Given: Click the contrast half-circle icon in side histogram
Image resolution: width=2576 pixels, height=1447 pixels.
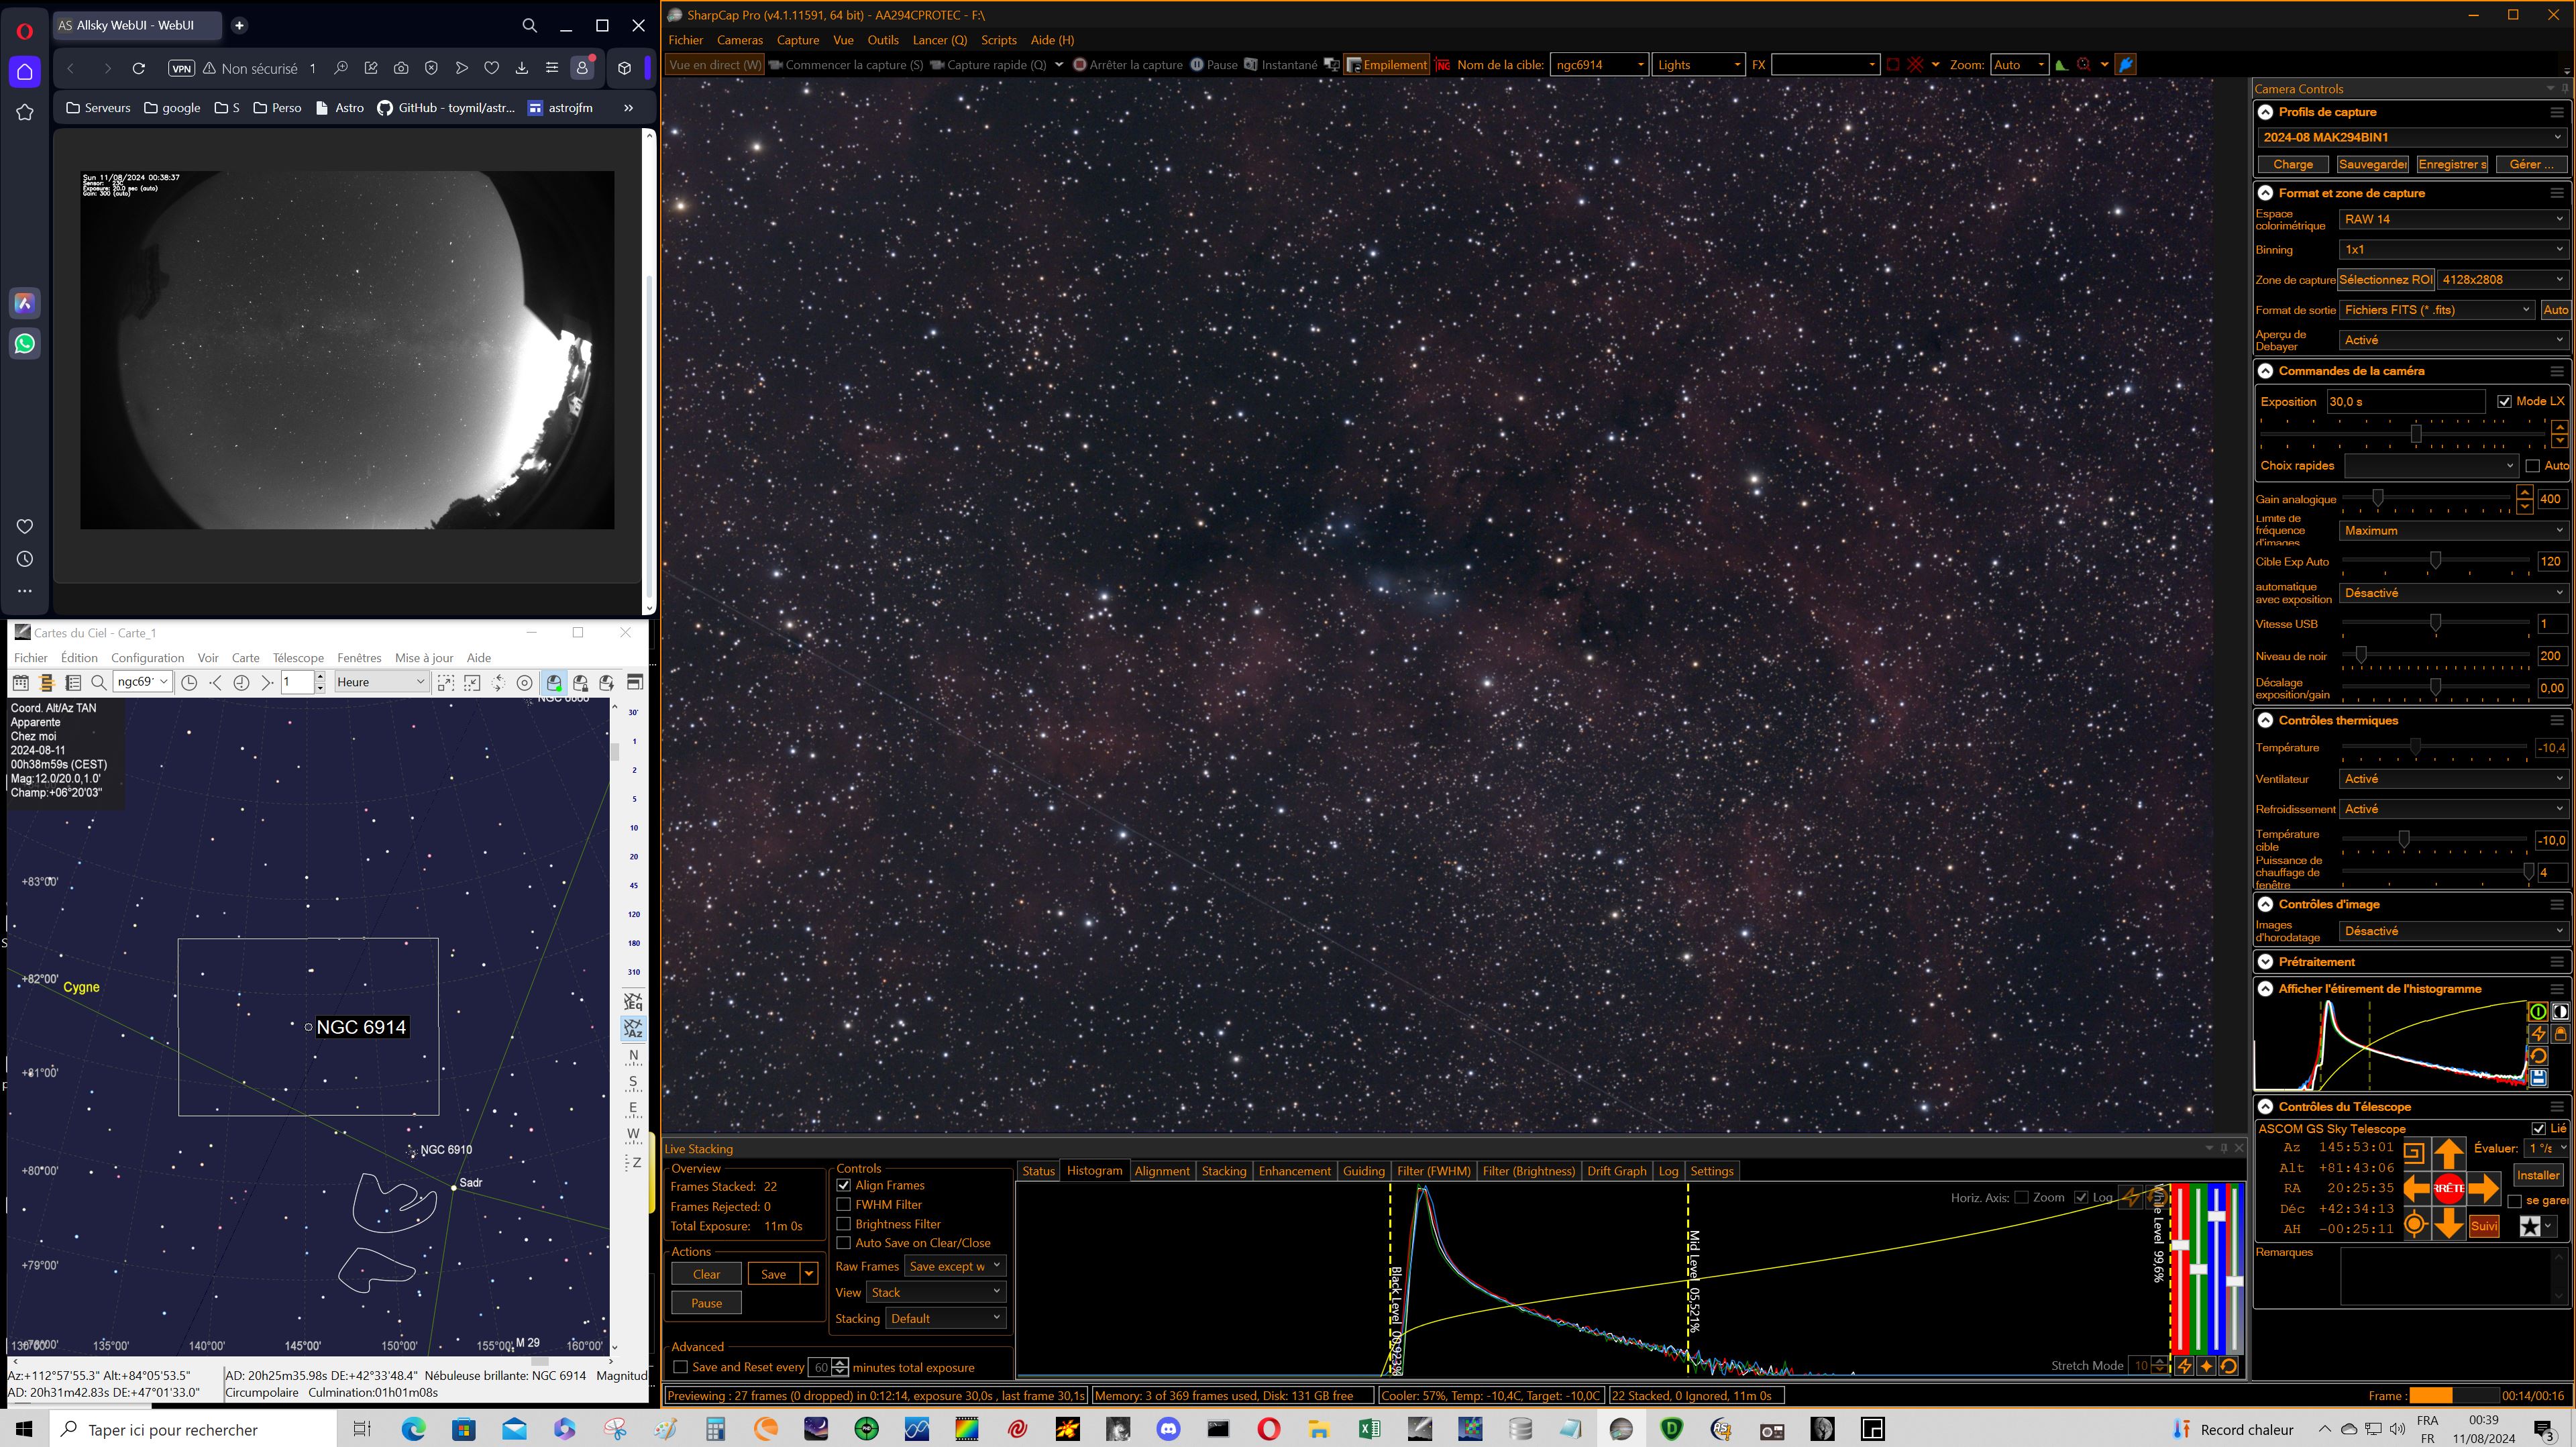Looking at the screenshot, I should click(2560, 1011).
